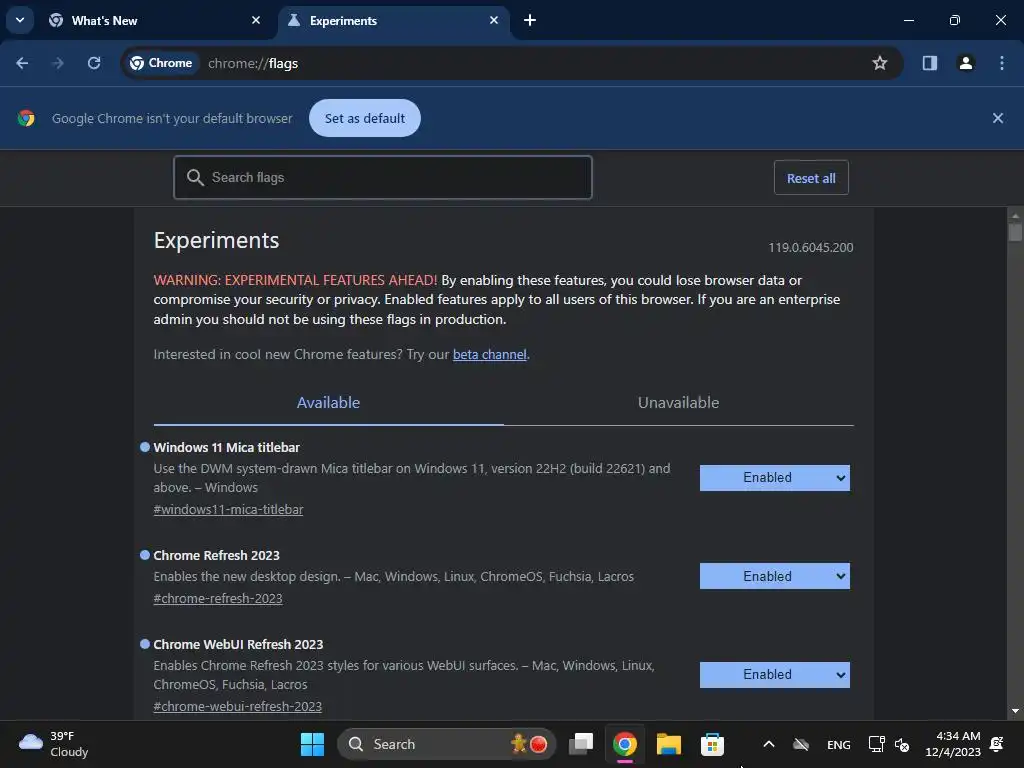Bookmark this page with star icon
This screenshot has width=1024, height=768.
[880, 63]
